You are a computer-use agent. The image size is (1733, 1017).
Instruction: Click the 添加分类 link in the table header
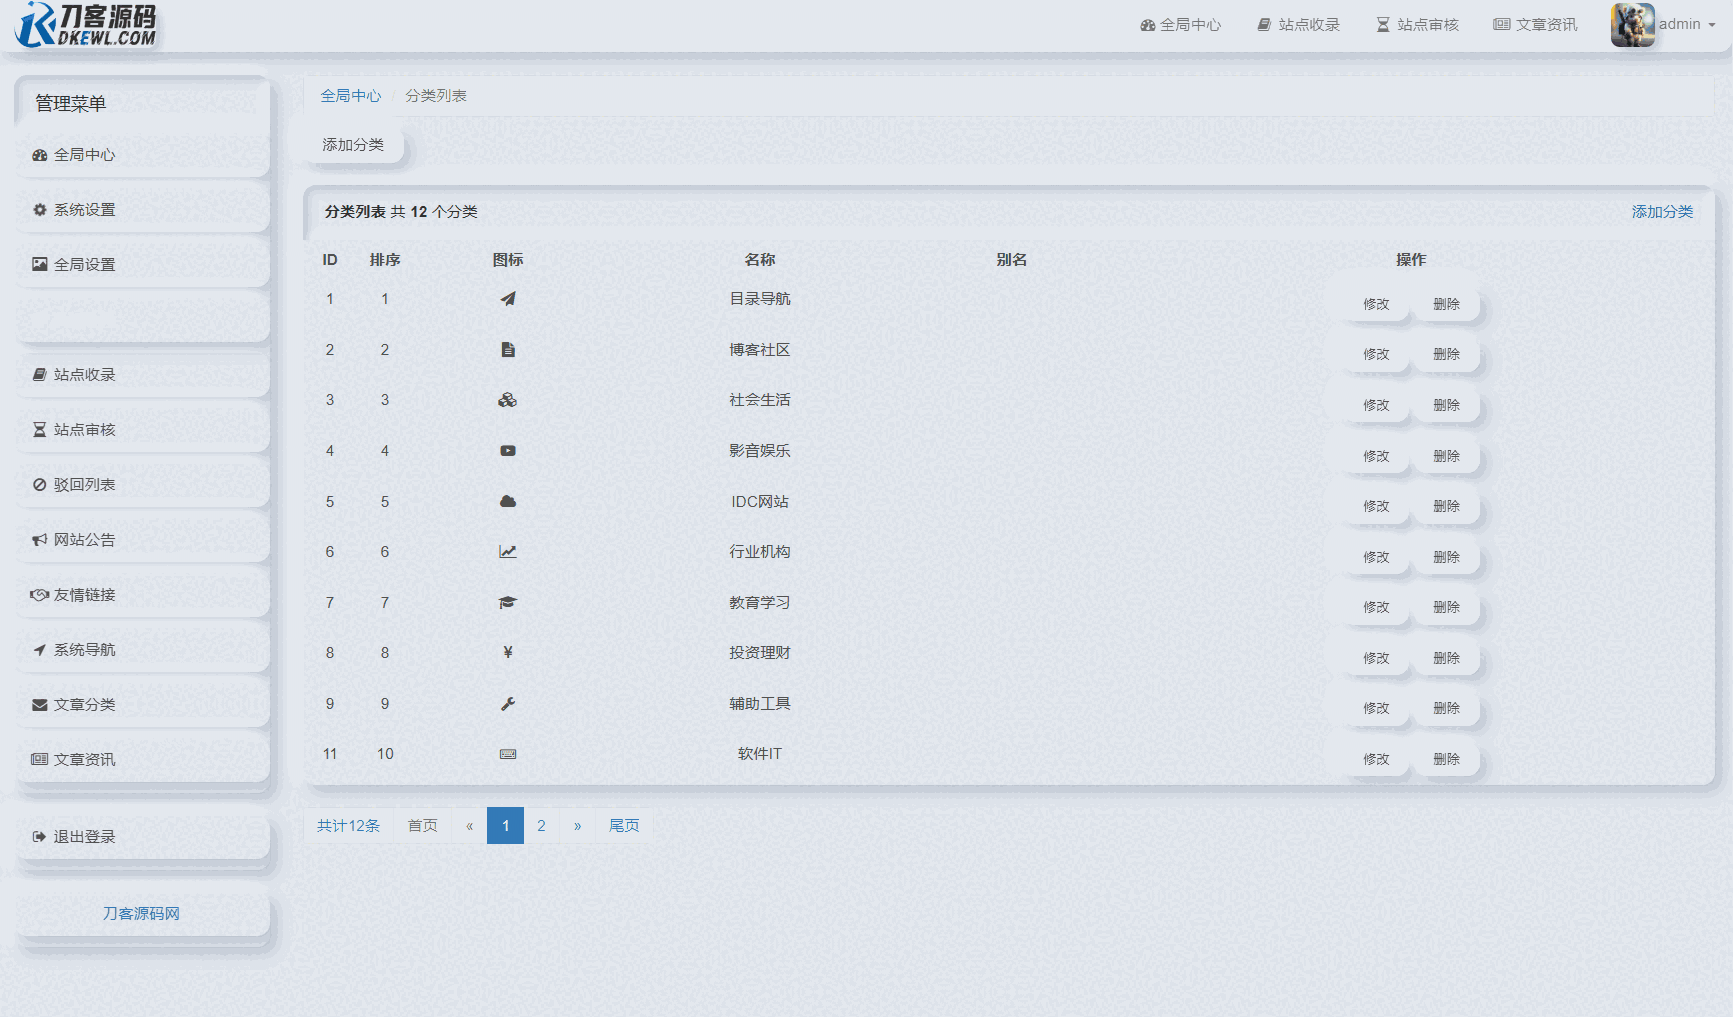(x=1662, y=212)
